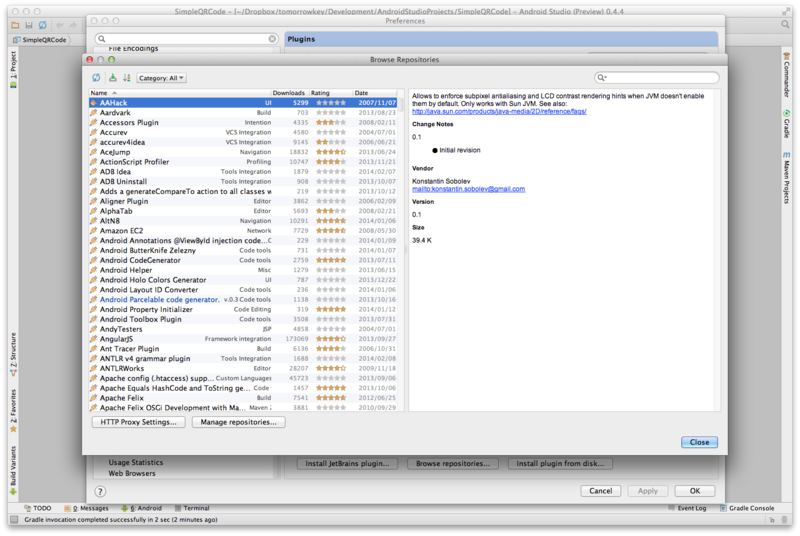
Task: Click the sort plugins toolbar icon
Action: pos(127,78)
